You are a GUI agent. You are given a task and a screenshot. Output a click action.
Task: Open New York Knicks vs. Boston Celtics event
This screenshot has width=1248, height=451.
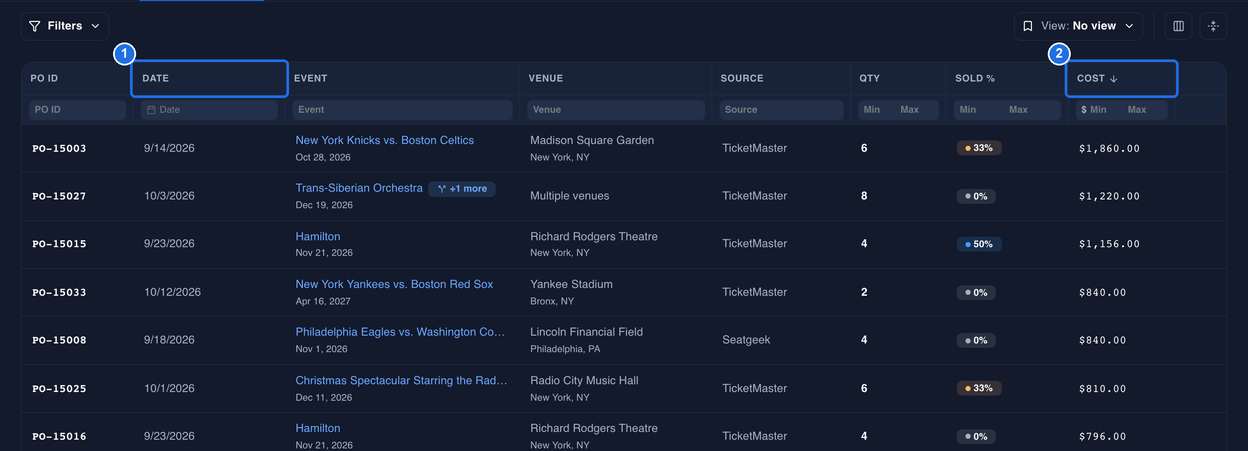[385, 140]
